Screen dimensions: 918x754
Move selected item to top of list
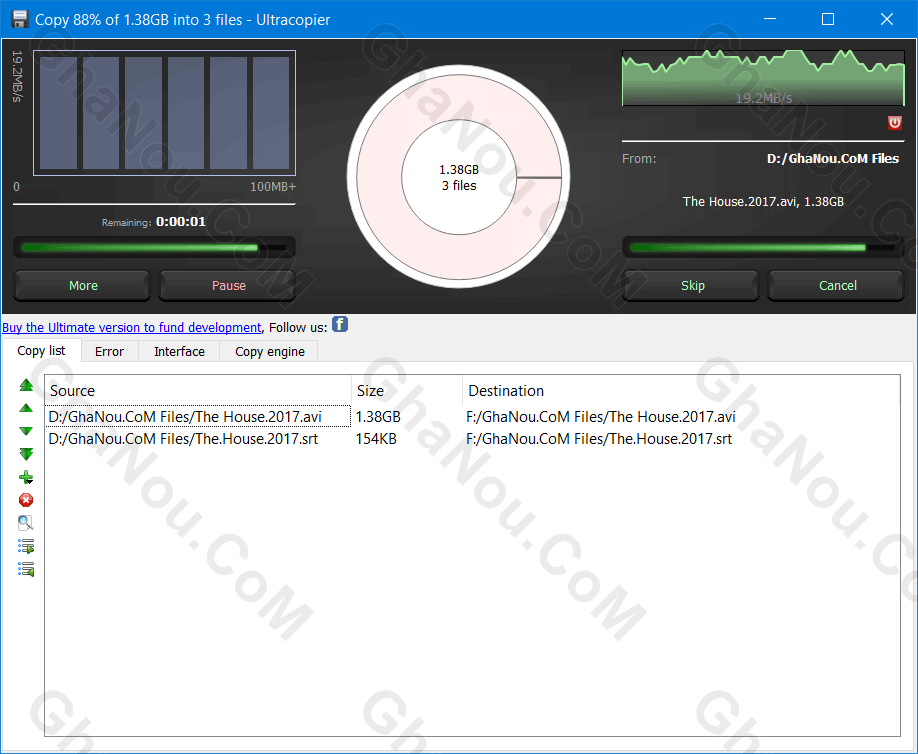[26, 385]
